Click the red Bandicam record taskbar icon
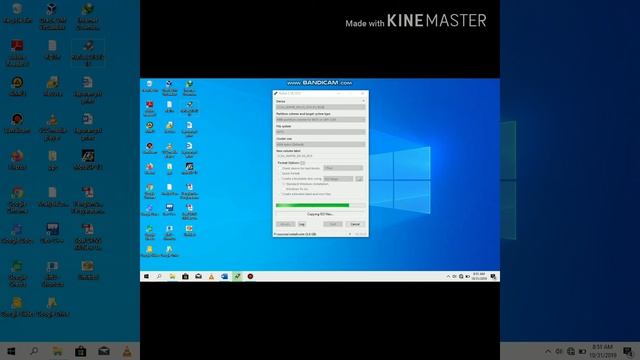 tap(250, 276)
